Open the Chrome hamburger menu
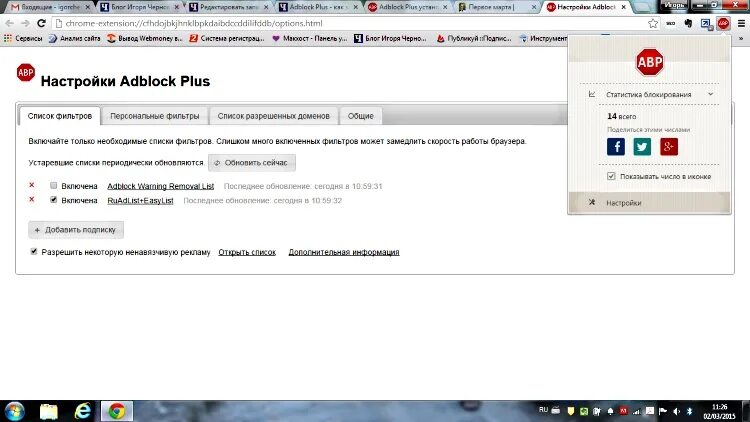This screenshot has height=422, width=750. [x=741, y=23]
